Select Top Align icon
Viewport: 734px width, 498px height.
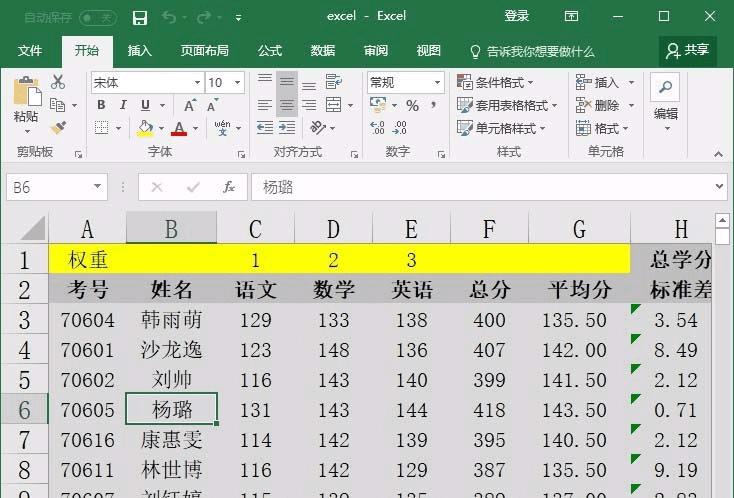coord(264,81)
